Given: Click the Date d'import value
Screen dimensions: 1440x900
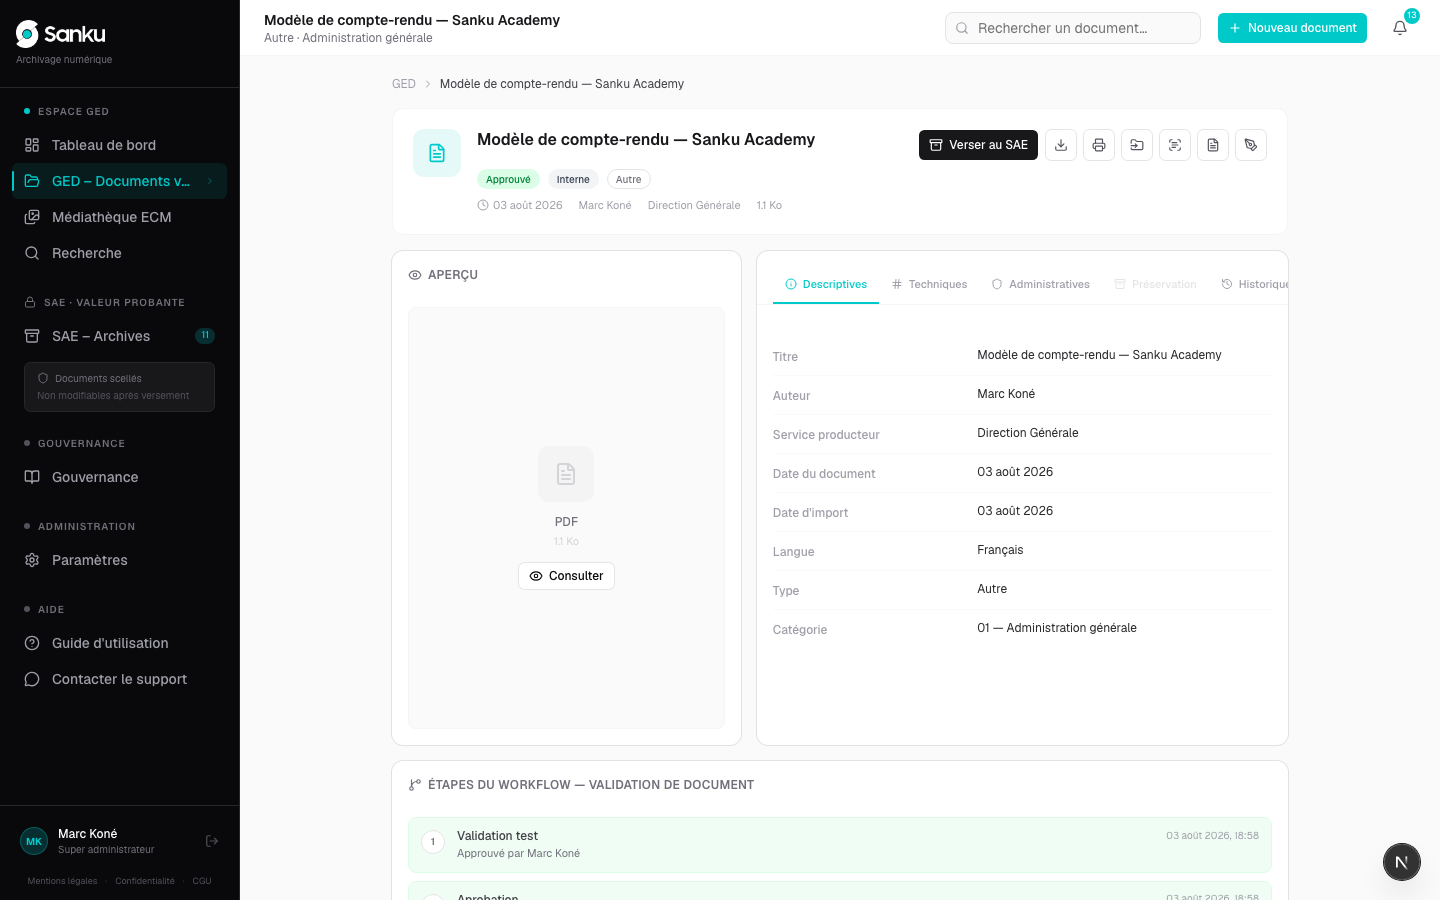Looking at the screenshot, I should [1015, 511].
